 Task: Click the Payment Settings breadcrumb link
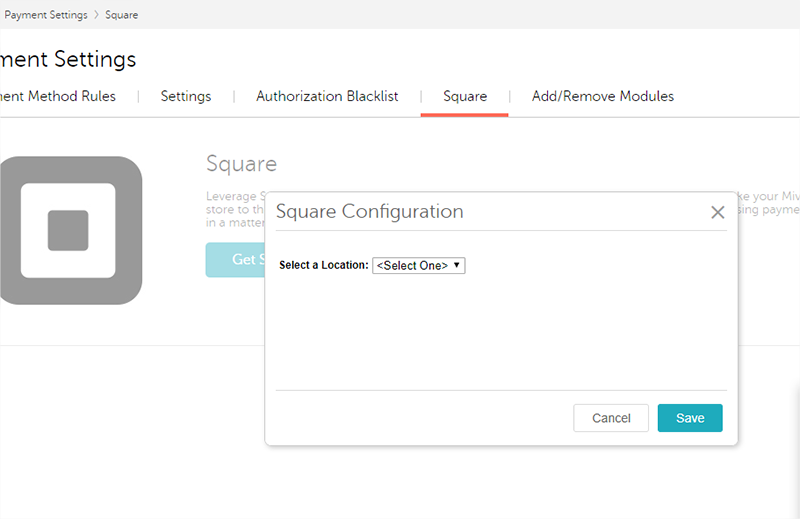(46, 15)
